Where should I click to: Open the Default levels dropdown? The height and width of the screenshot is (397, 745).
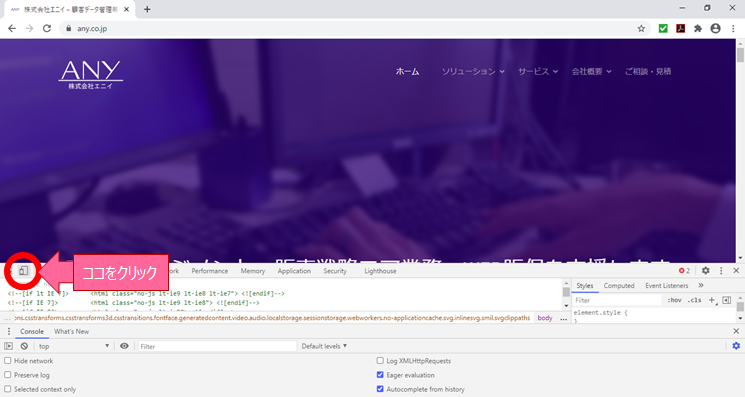(x=324, y=346)
